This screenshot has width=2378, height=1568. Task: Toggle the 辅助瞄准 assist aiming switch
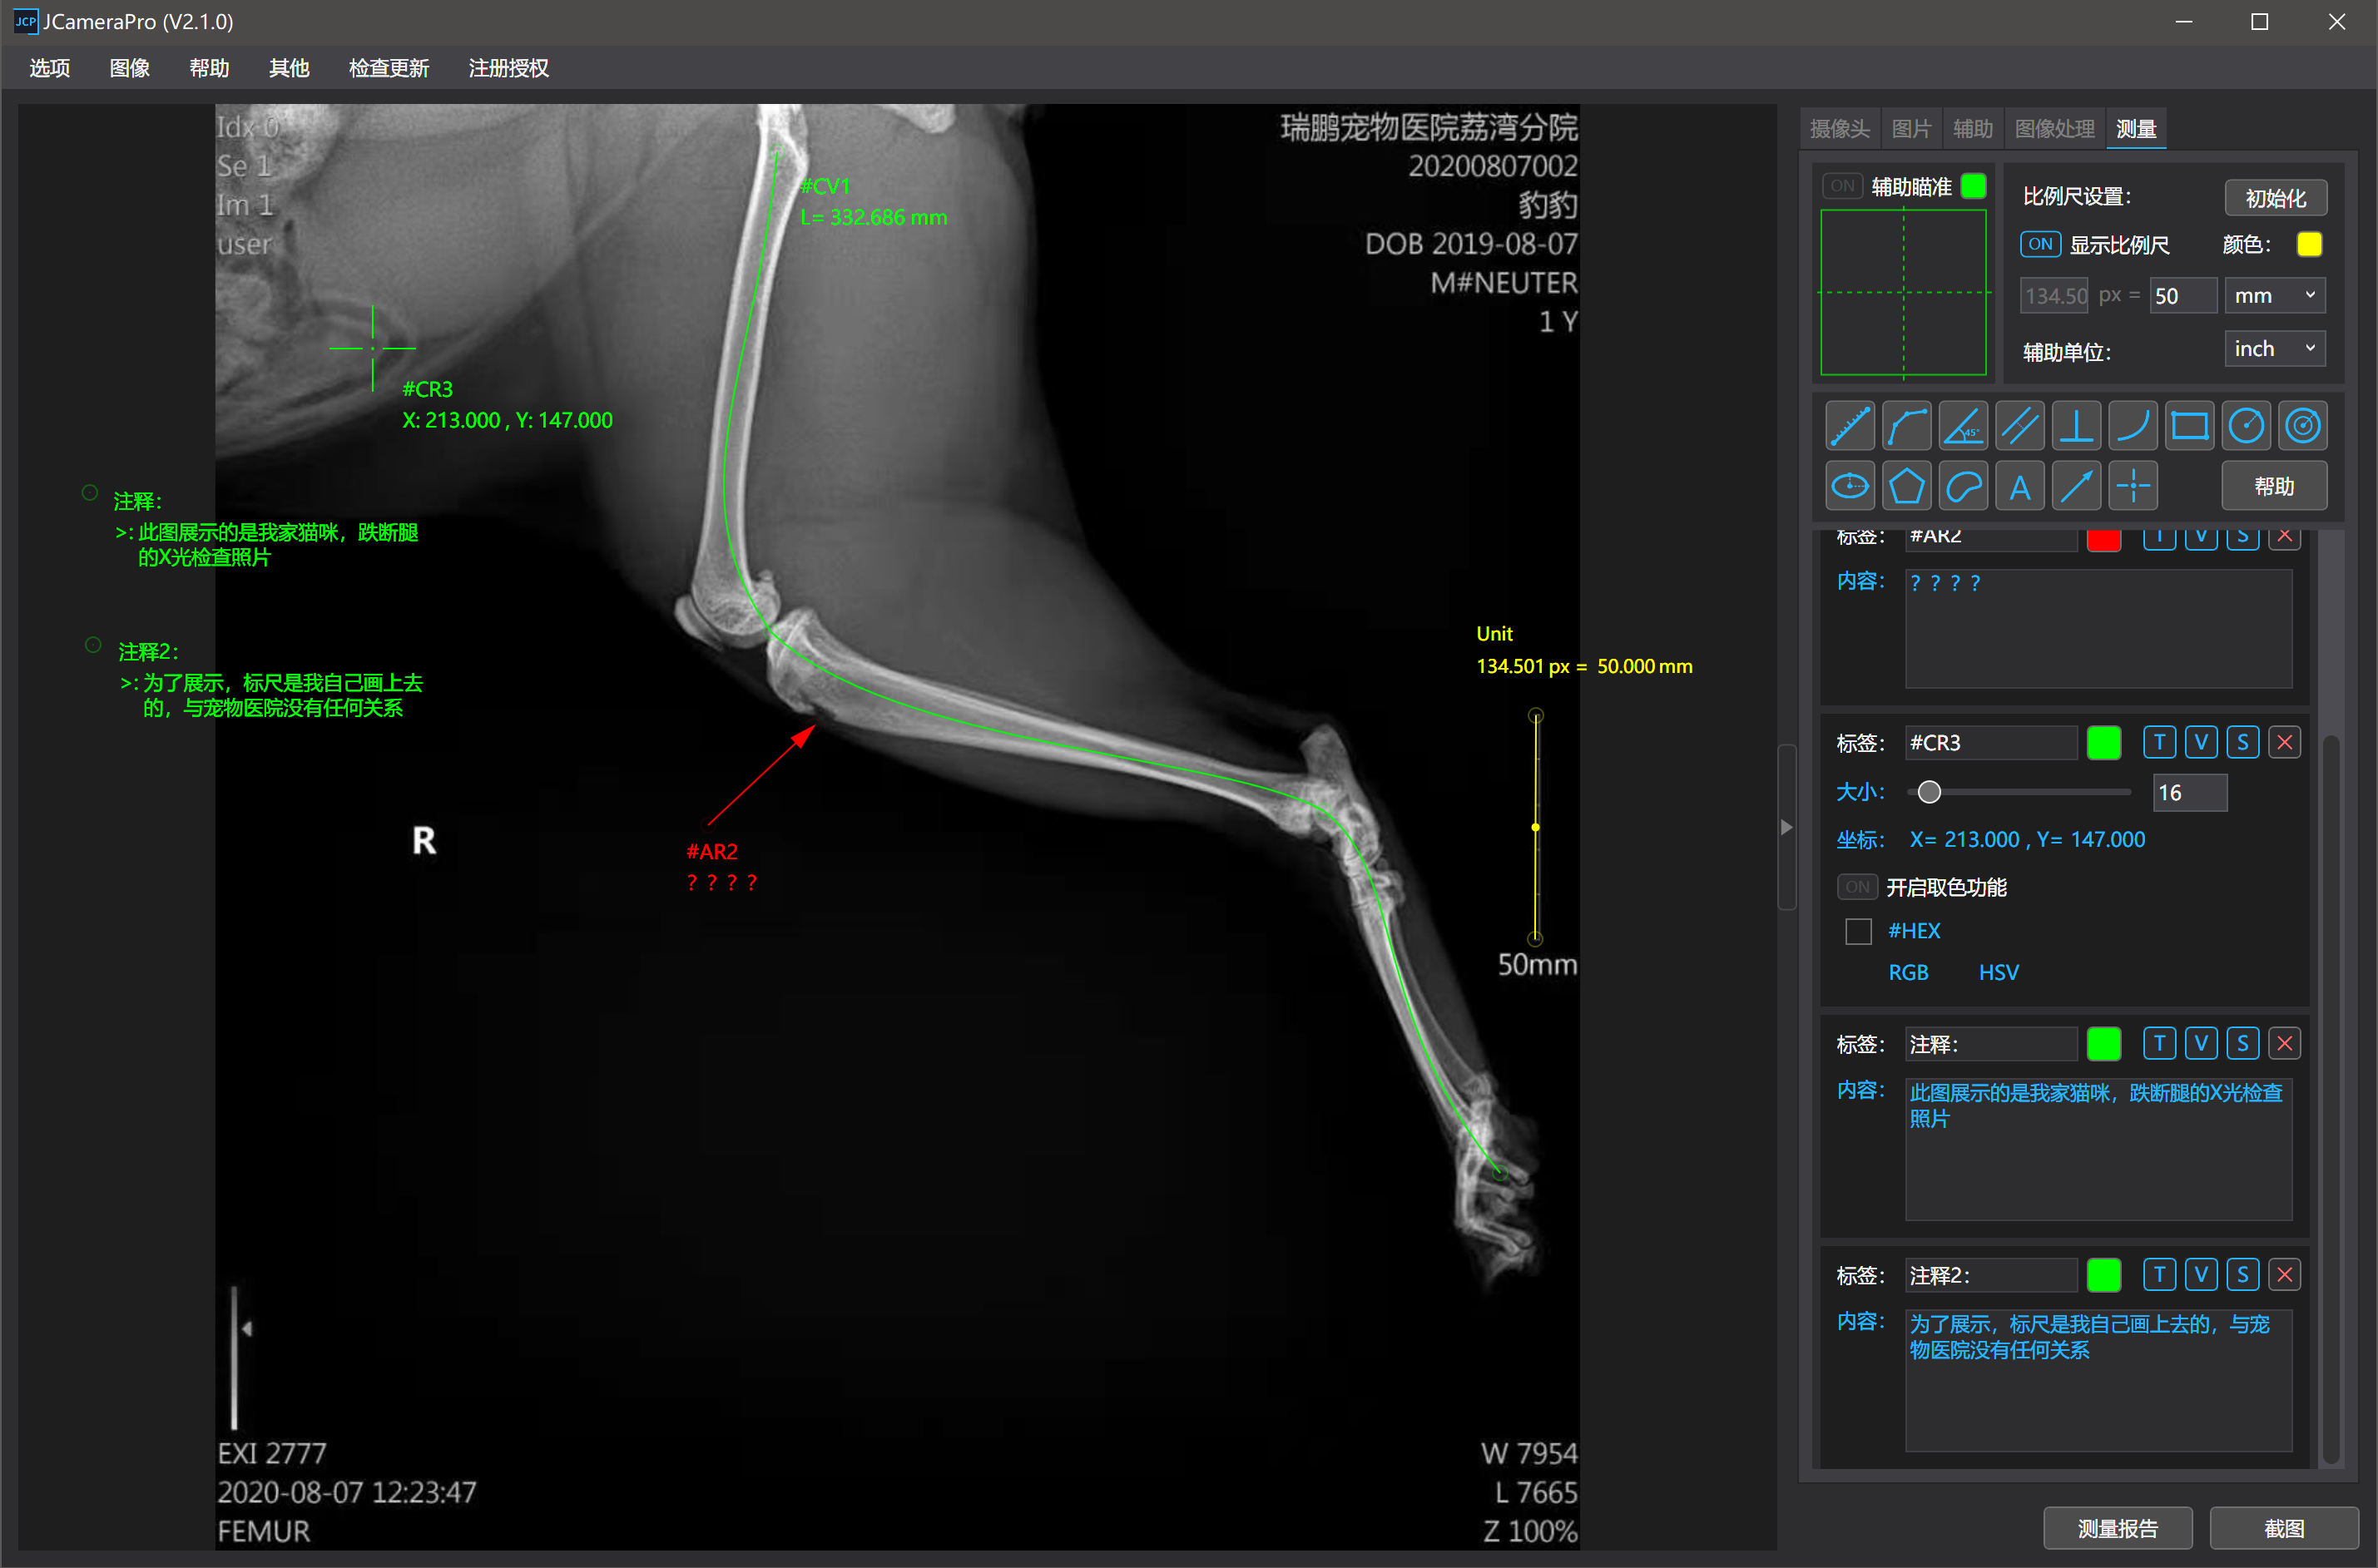[1842, 186]
